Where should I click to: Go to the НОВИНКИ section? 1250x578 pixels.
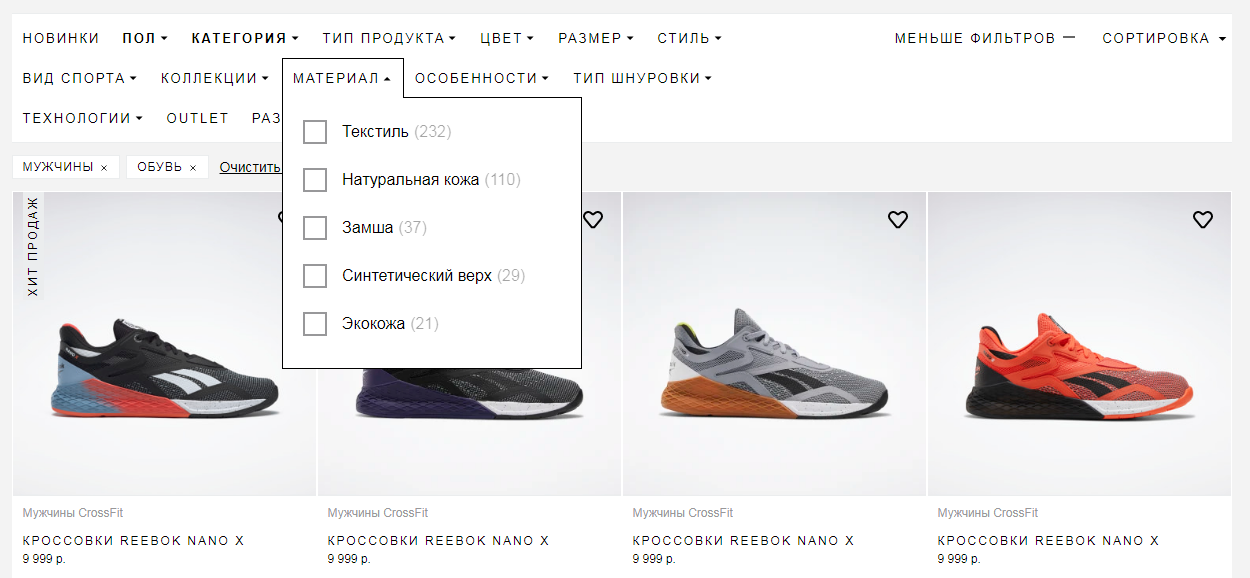(60, 38)
